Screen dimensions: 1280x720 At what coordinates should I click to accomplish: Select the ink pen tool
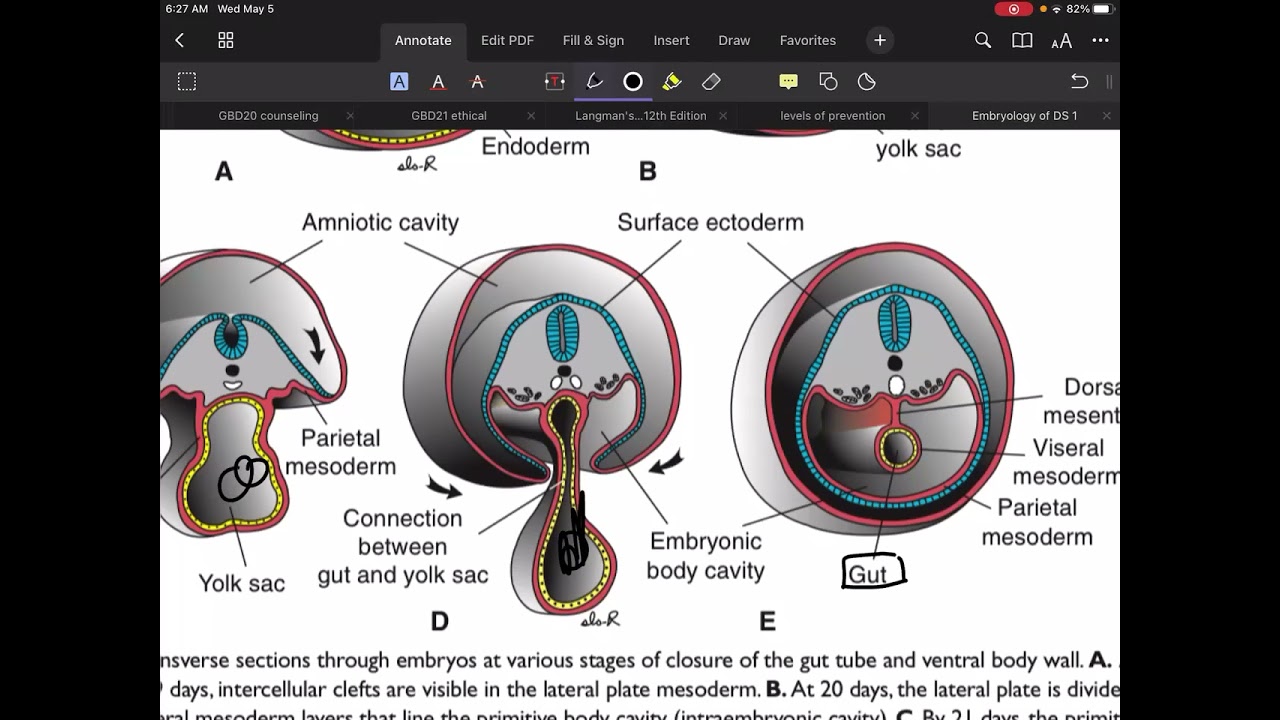pos(594,82)
